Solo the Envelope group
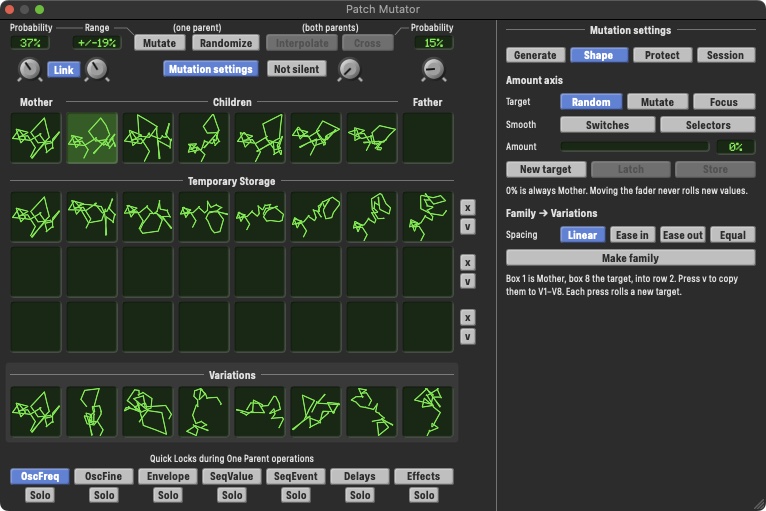This screenshot has height=511, width=766. click(x=168, y=495)
